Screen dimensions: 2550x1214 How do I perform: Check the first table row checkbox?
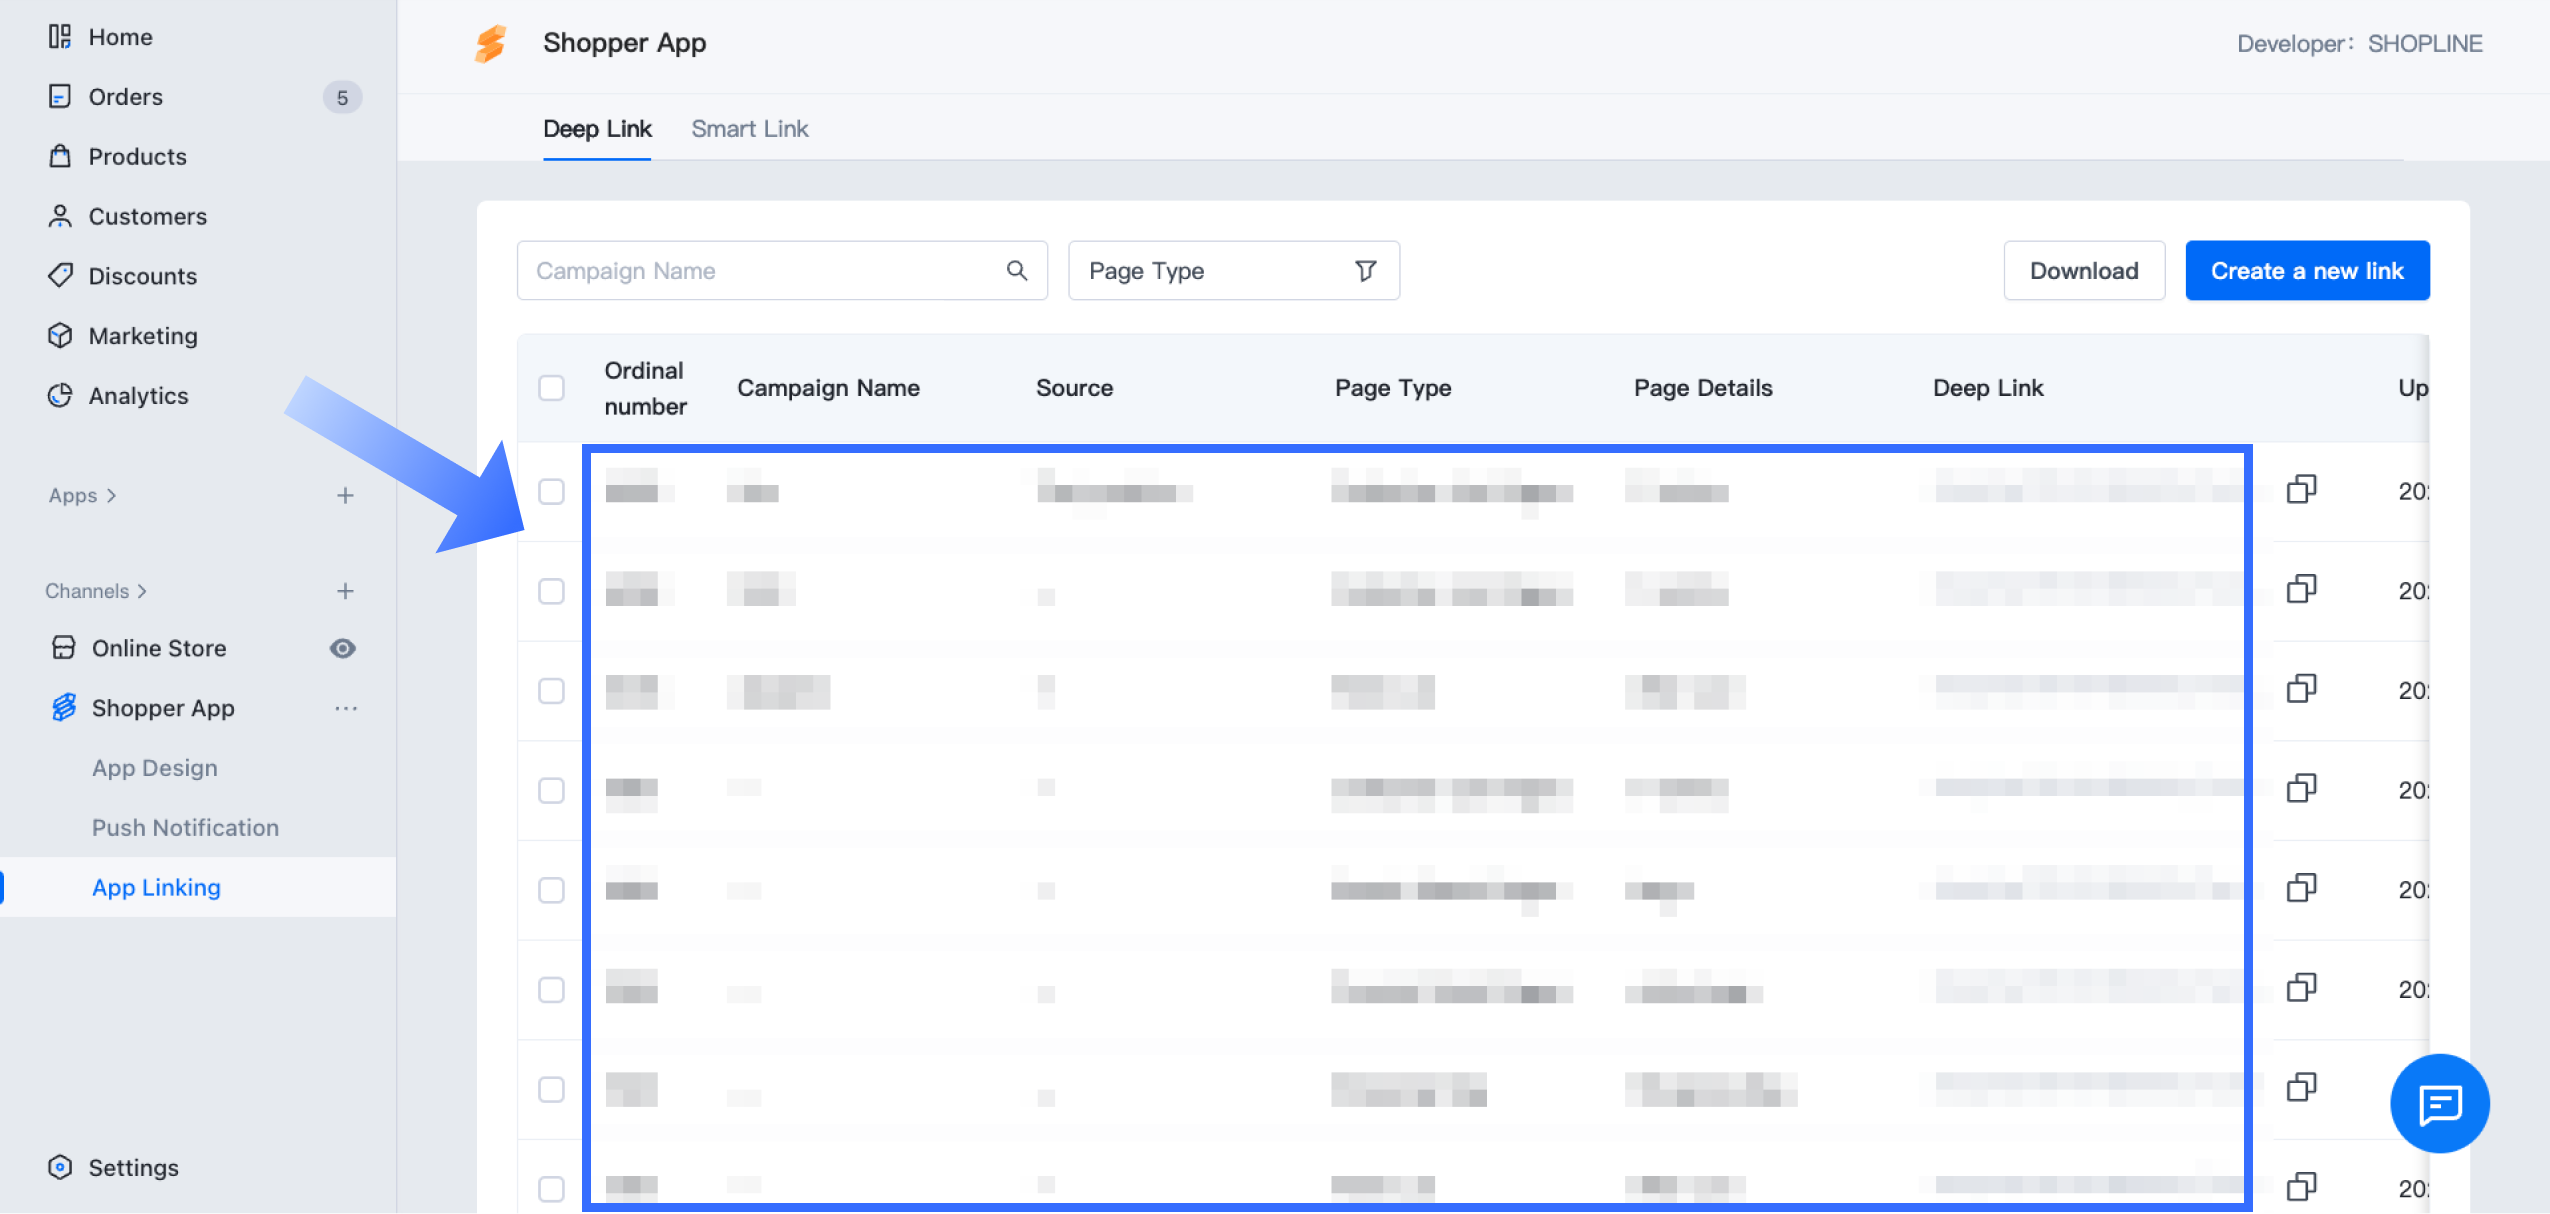click(x=551, y=491)
